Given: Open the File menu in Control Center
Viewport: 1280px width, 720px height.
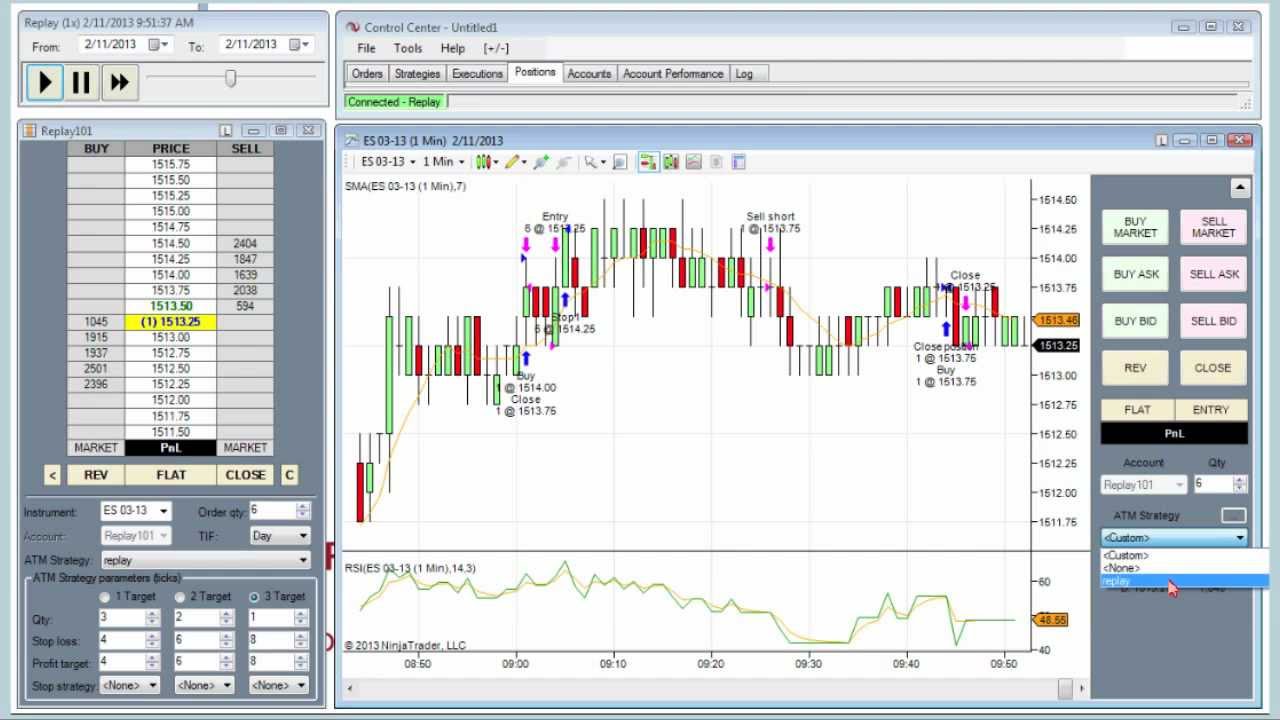Looking at the screenshot, I should tap(366, 48).
